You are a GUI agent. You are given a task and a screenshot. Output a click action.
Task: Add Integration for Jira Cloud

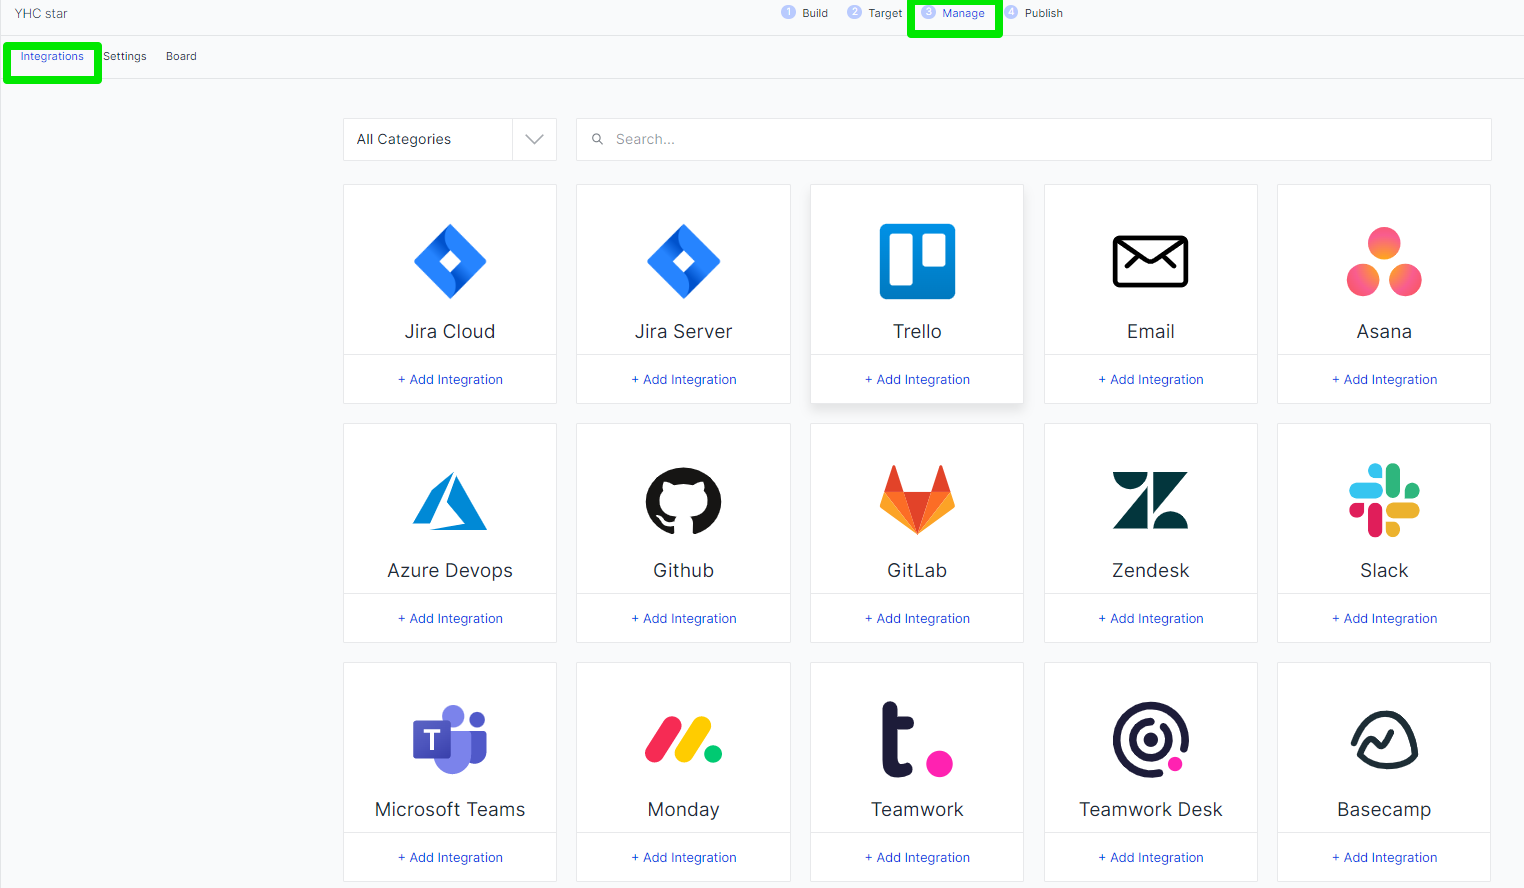pyautogui.click(x=450, y=379)
